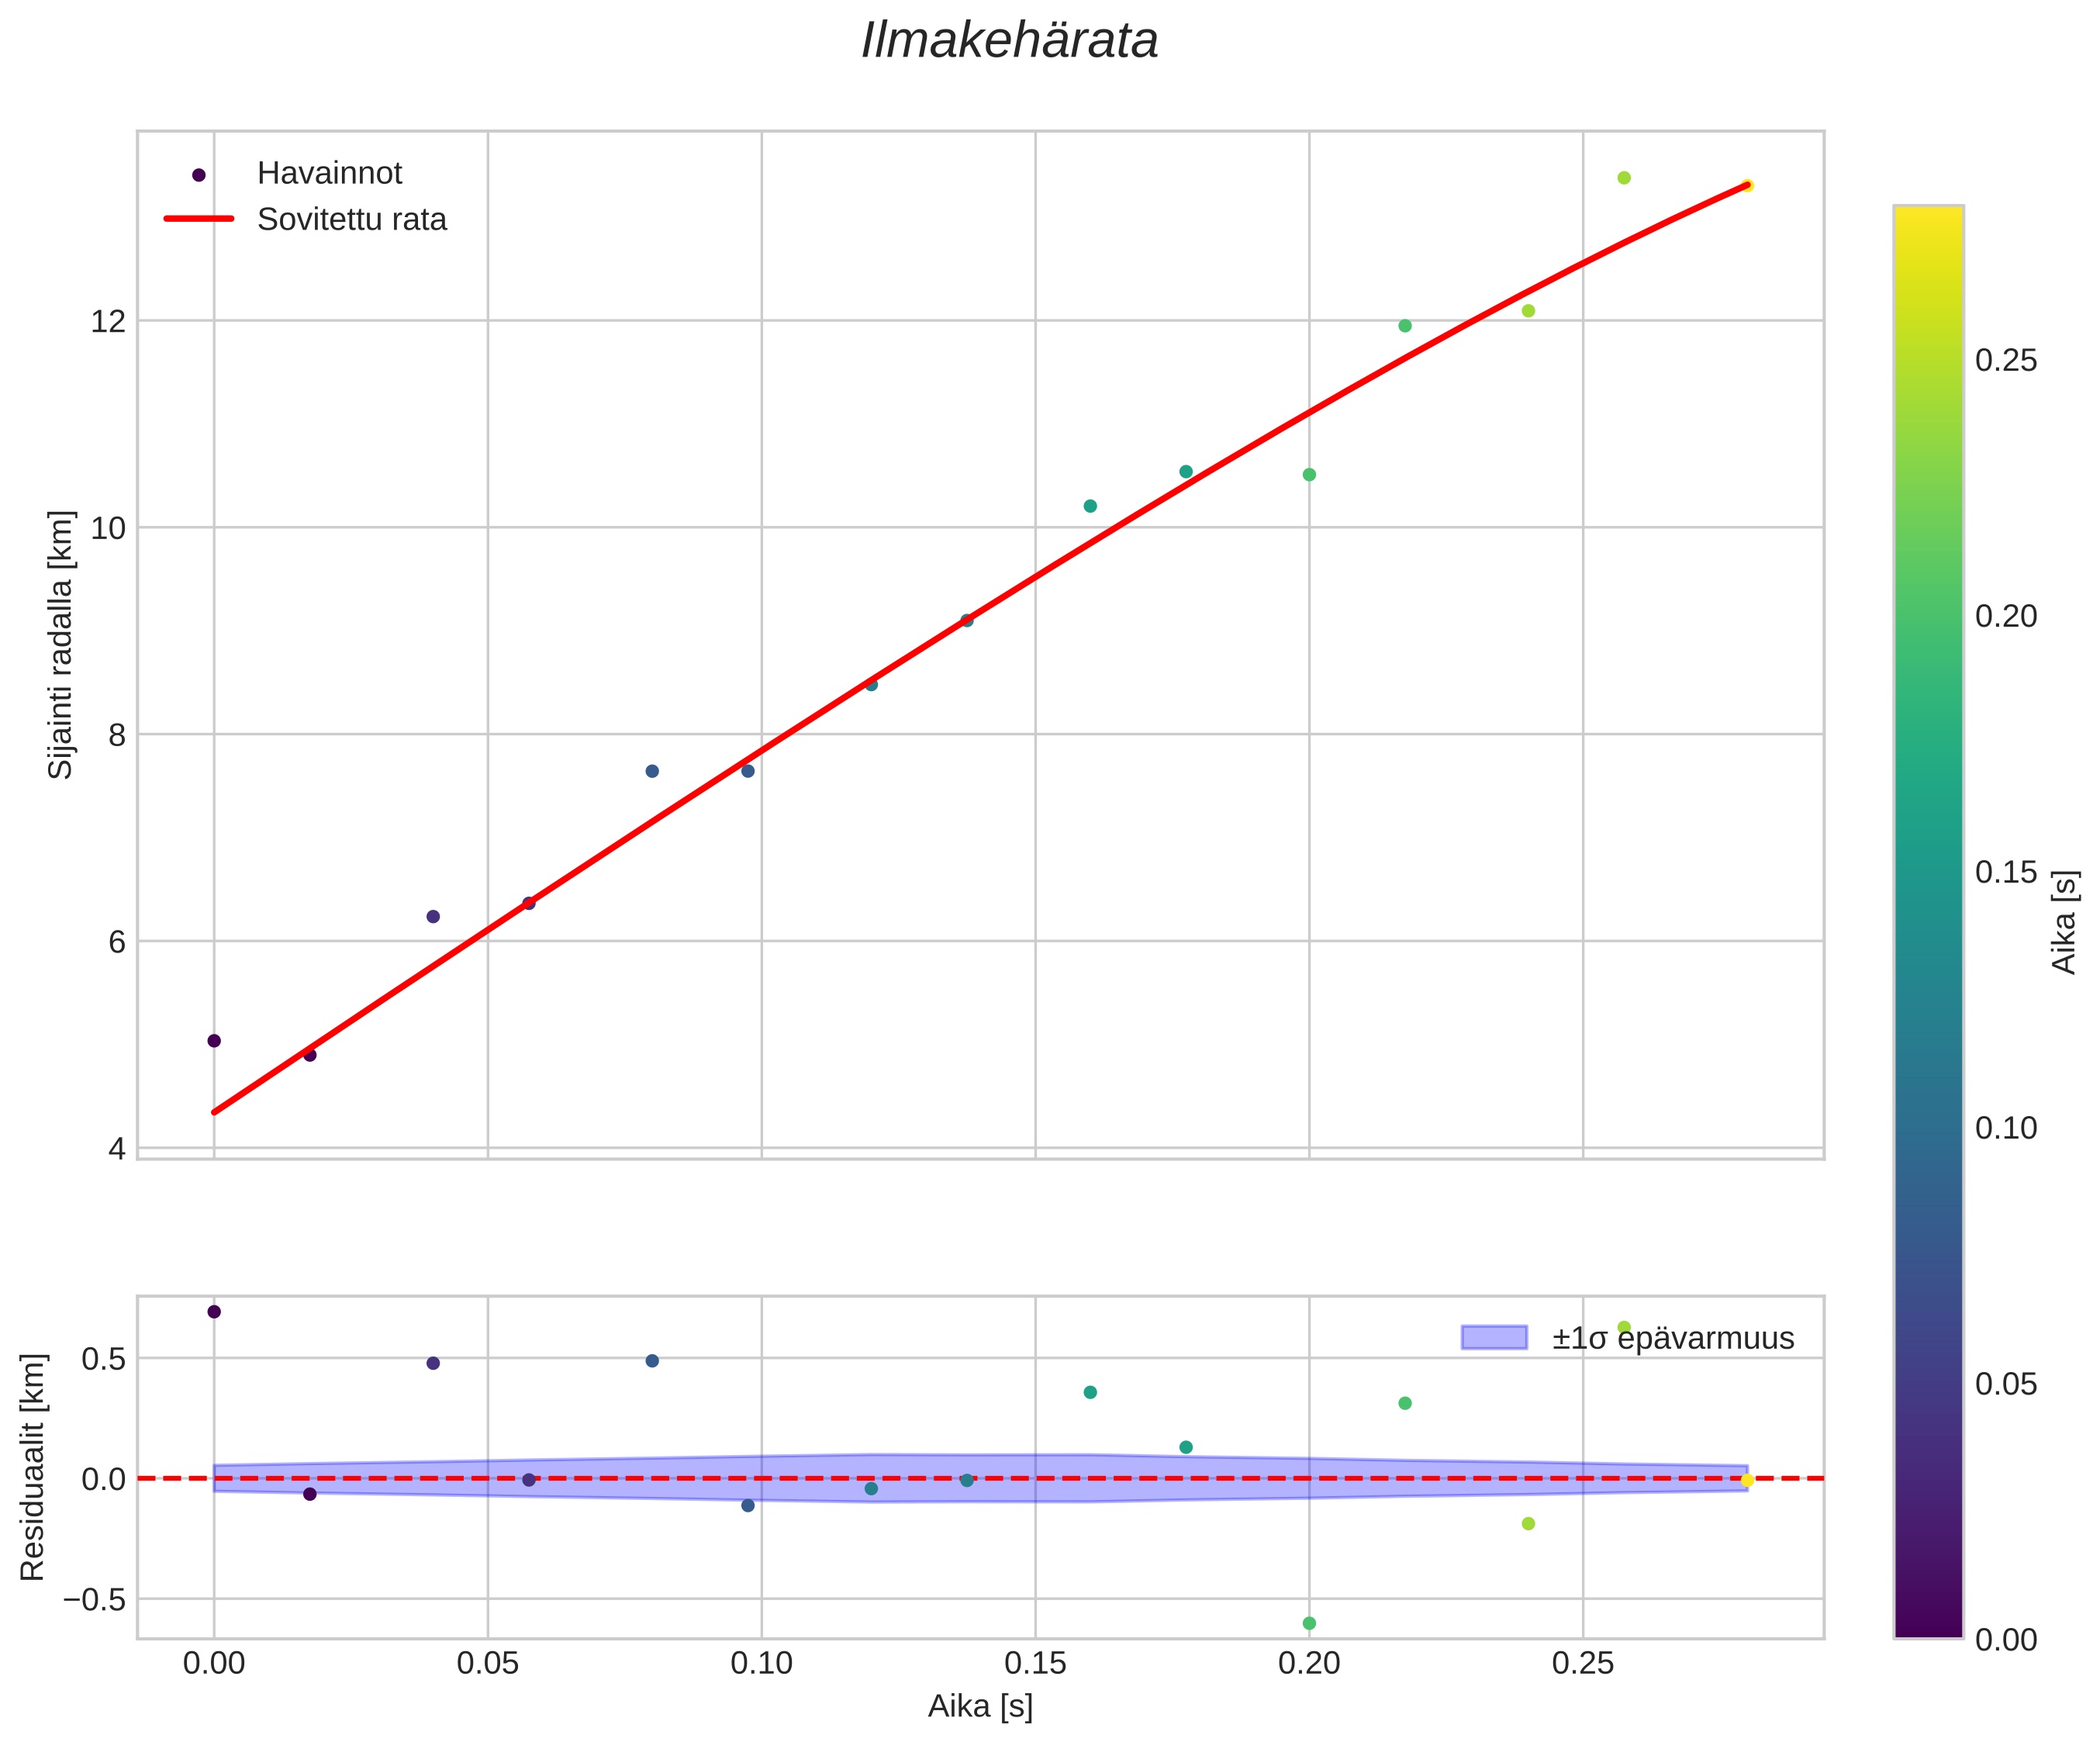Click the 12 y-axis tick label
This screenshot has height=1742, width=2100.
pos(108,322)
